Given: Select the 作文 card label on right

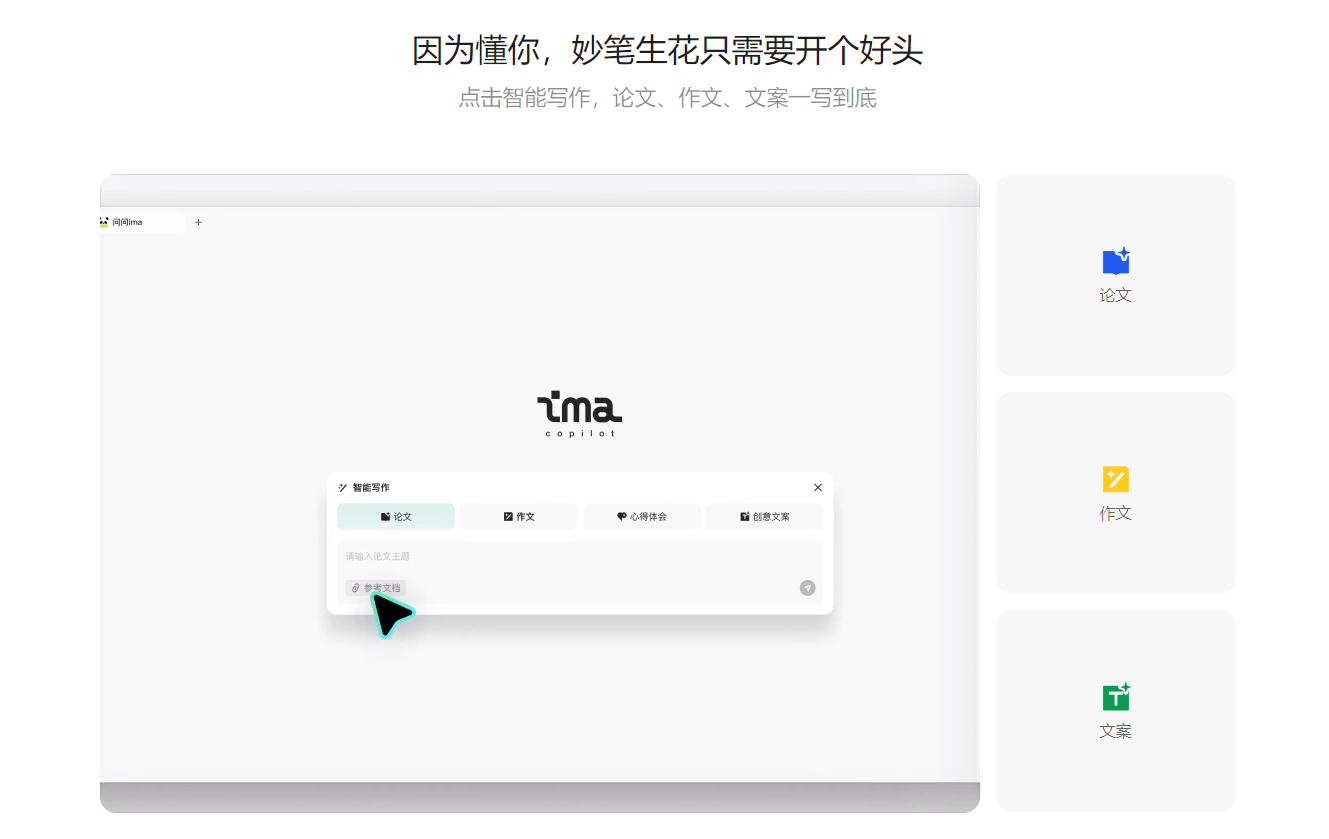Looking at the screenshot, I should tap(1115, 513).
